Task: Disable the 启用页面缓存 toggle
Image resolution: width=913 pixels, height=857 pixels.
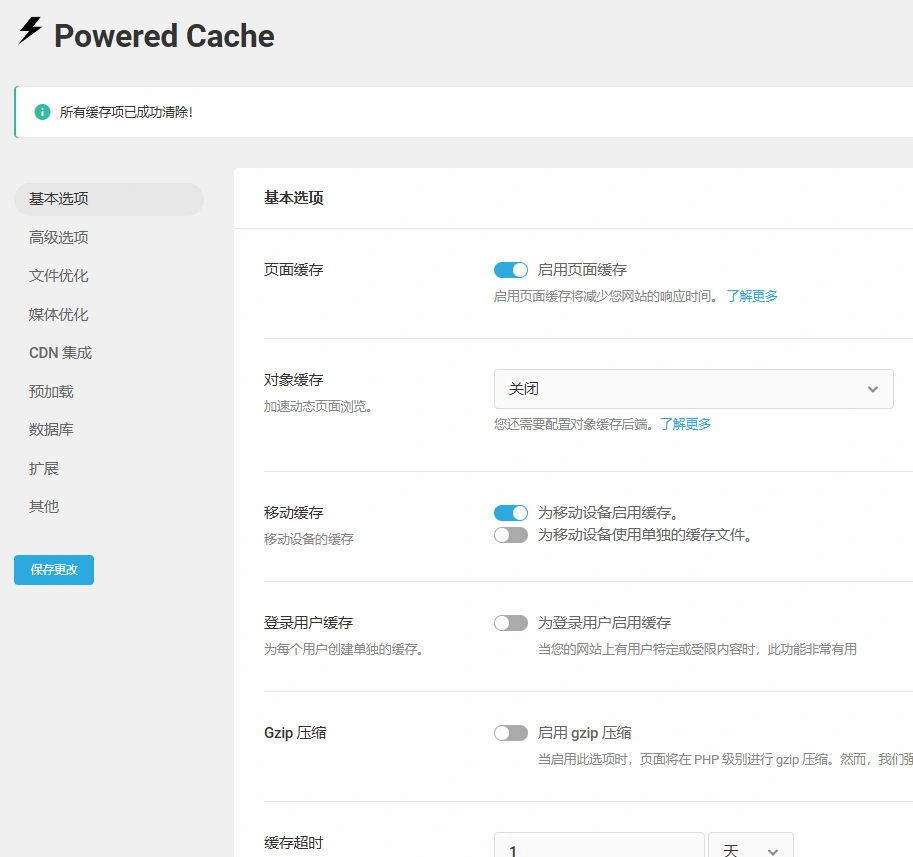Action: (510, 269)
